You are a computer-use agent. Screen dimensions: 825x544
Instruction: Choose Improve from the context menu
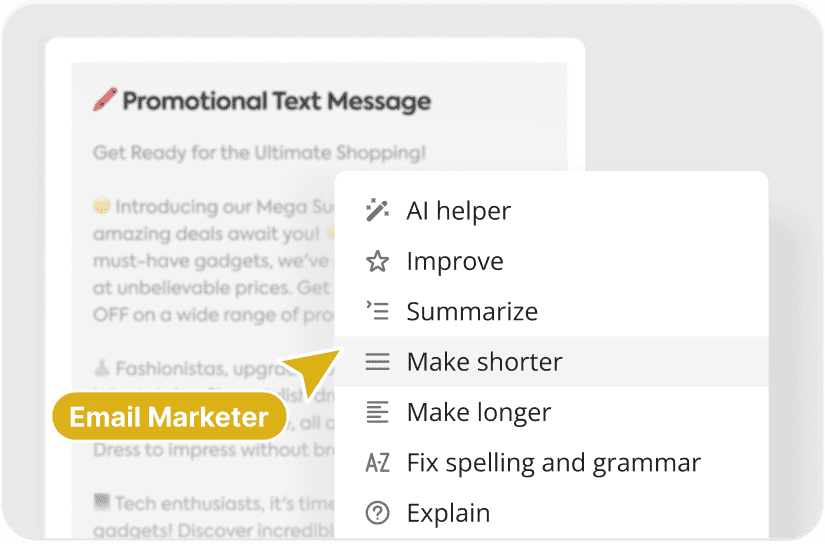point(455,262)
